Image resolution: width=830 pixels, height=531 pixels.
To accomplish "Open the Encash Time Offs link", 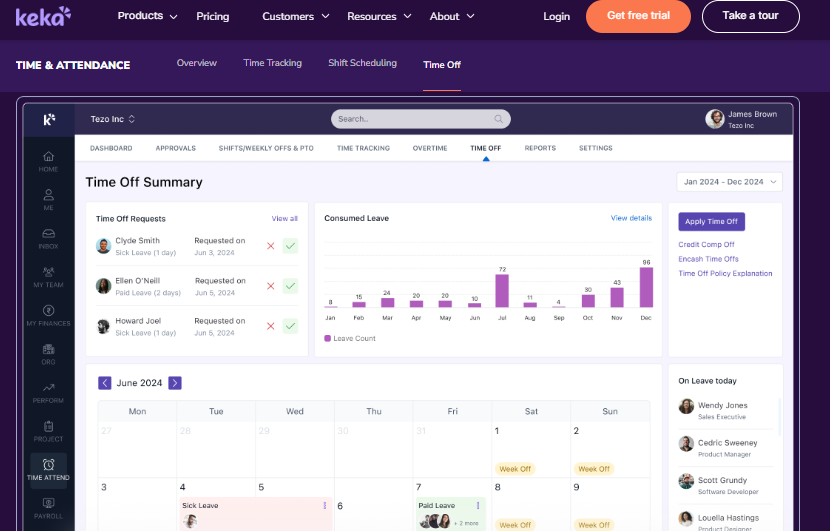I will coord(708,259).
